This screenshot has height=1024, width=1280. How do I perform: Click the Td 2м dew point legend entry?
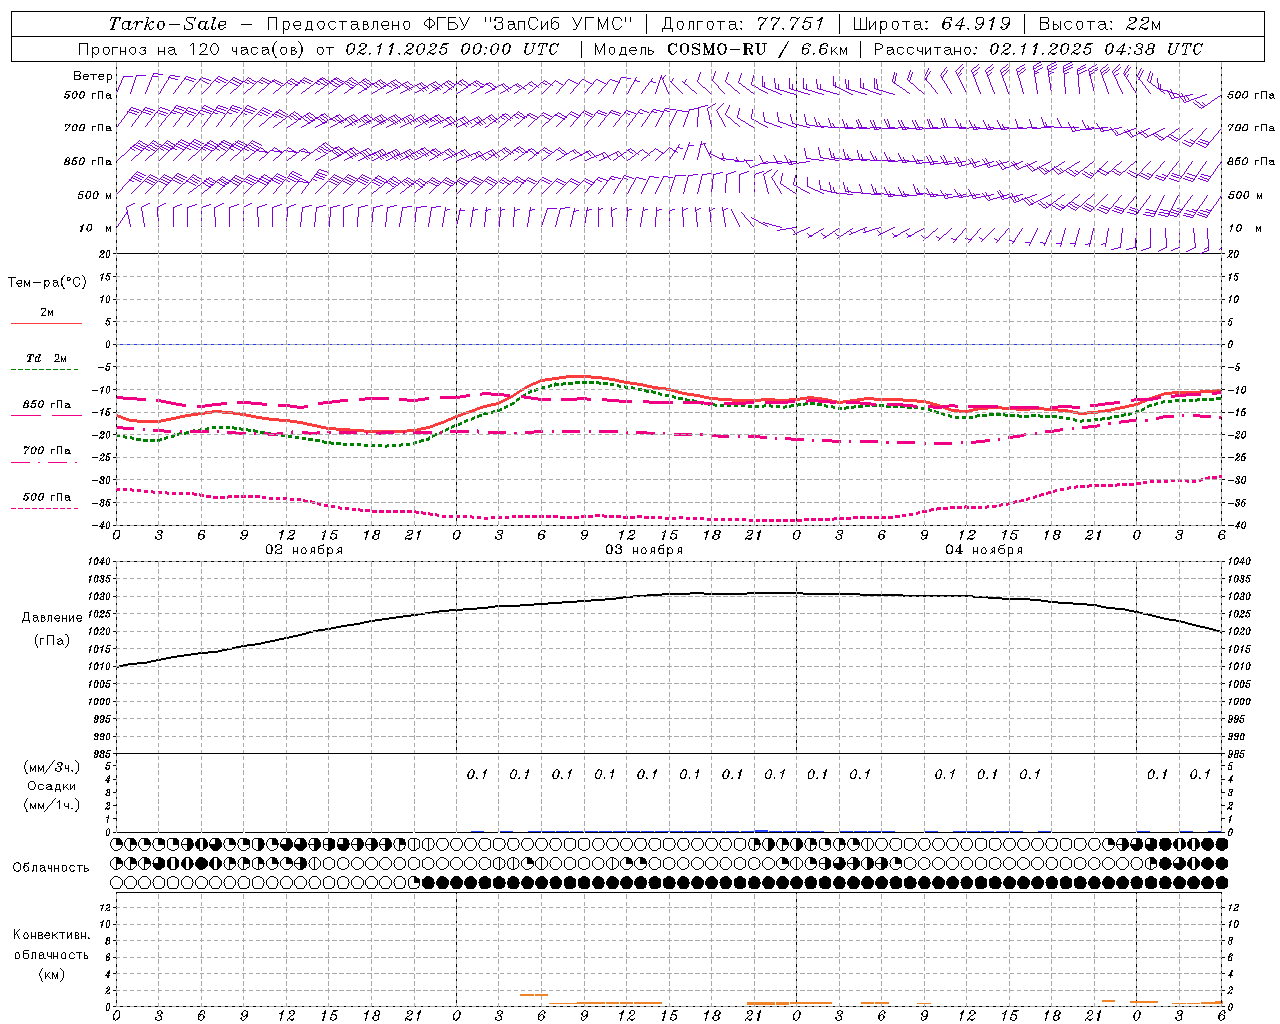point(46,358)
